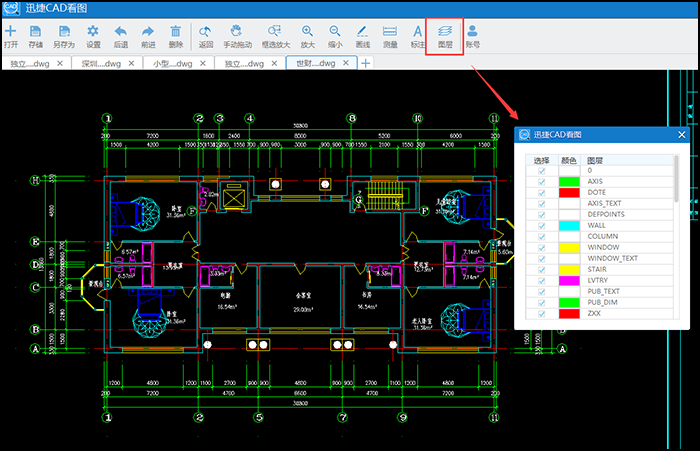The image size is (700, 451).
Task: Select the 画线 (draw line) tool
Action: tap(362, 36)
